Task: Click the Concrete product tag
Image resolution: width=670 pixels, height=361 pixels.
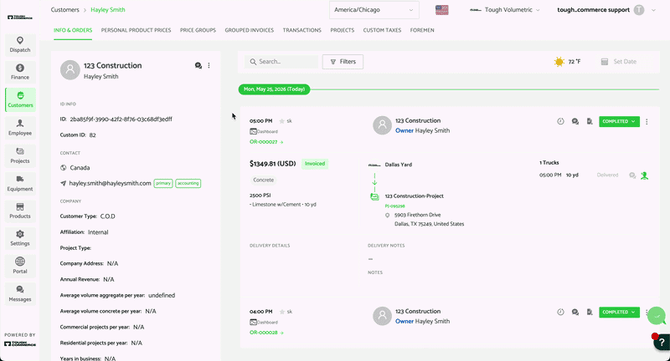Action: pyautogui.click(x=263, y=180)
